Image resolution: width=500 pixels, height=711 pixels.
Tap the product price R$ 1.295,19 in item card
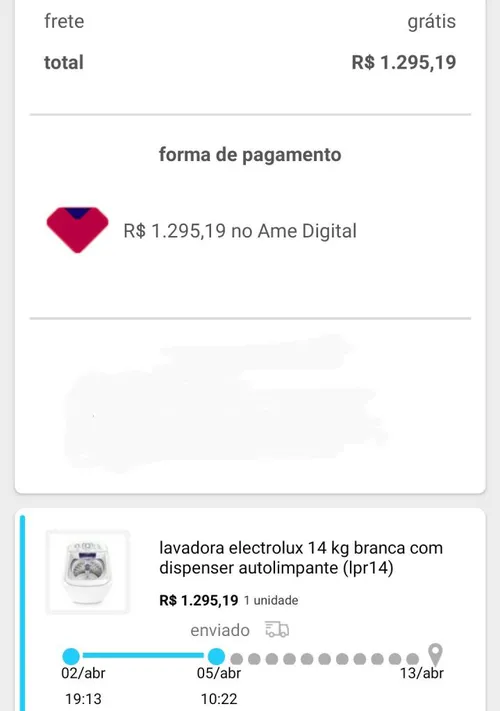pos(199,600)
